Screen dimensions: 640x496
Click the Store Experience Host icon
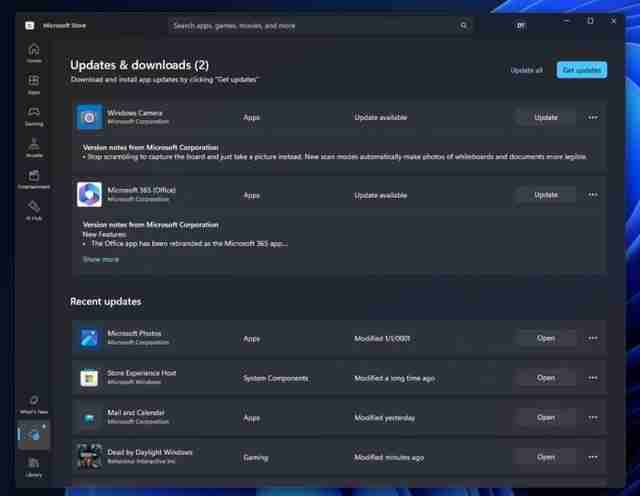pos(89,378)
